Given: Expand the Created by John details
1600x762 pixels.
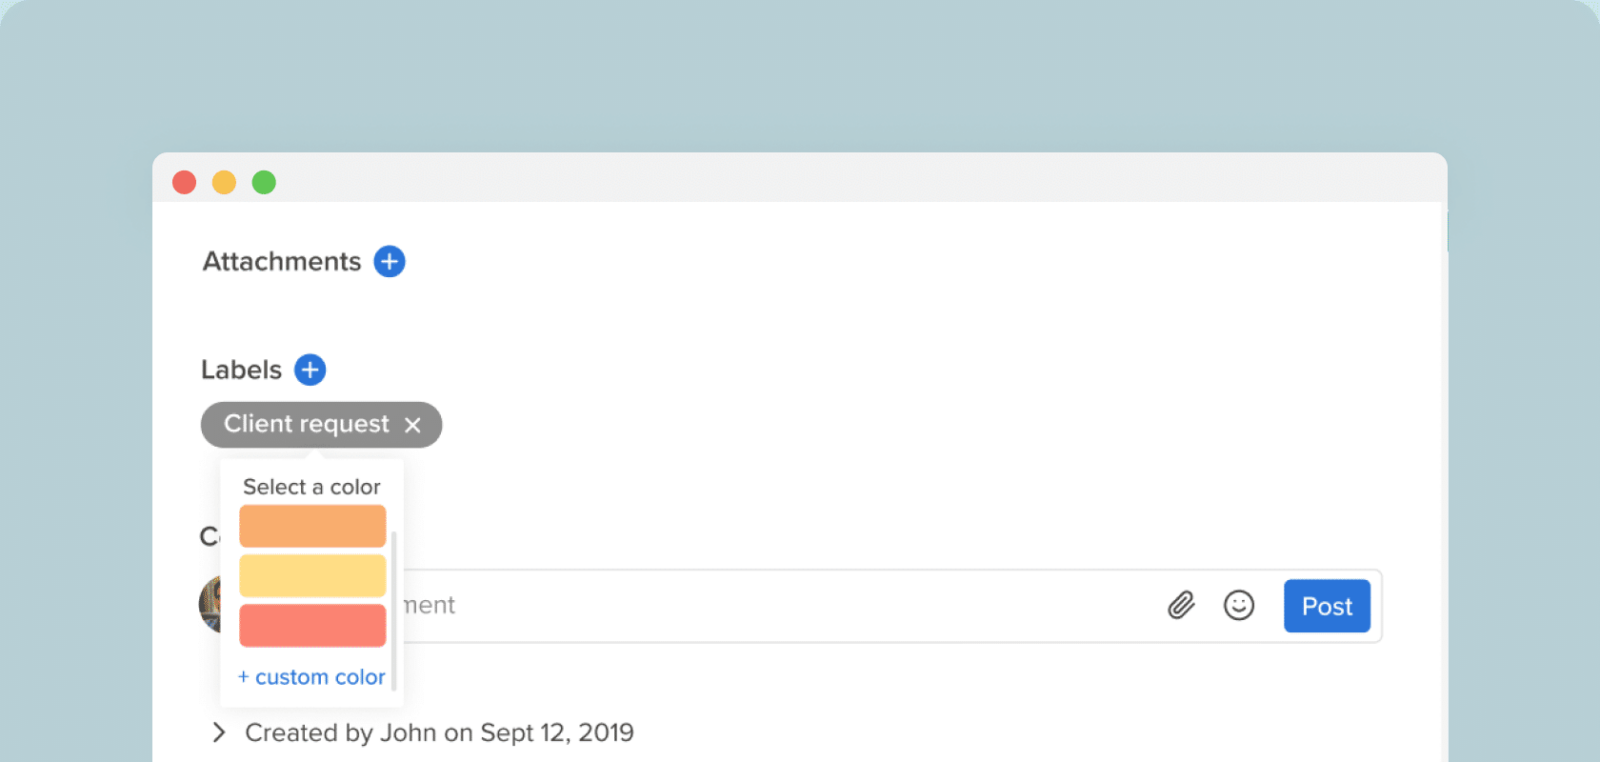Looking at the screenshot, I should coord(218,732).
